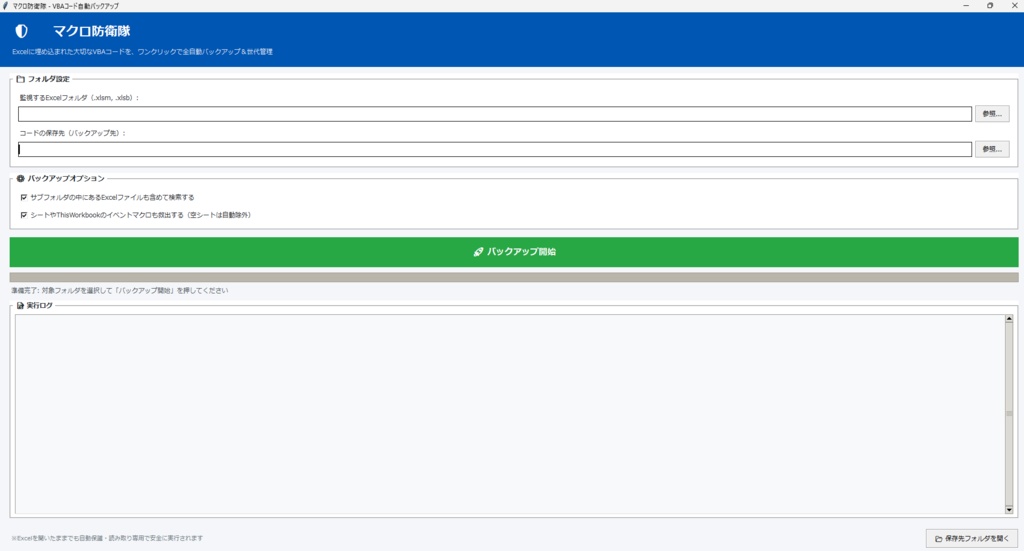Click the footer note about 読み取り専用

point(107,538)
